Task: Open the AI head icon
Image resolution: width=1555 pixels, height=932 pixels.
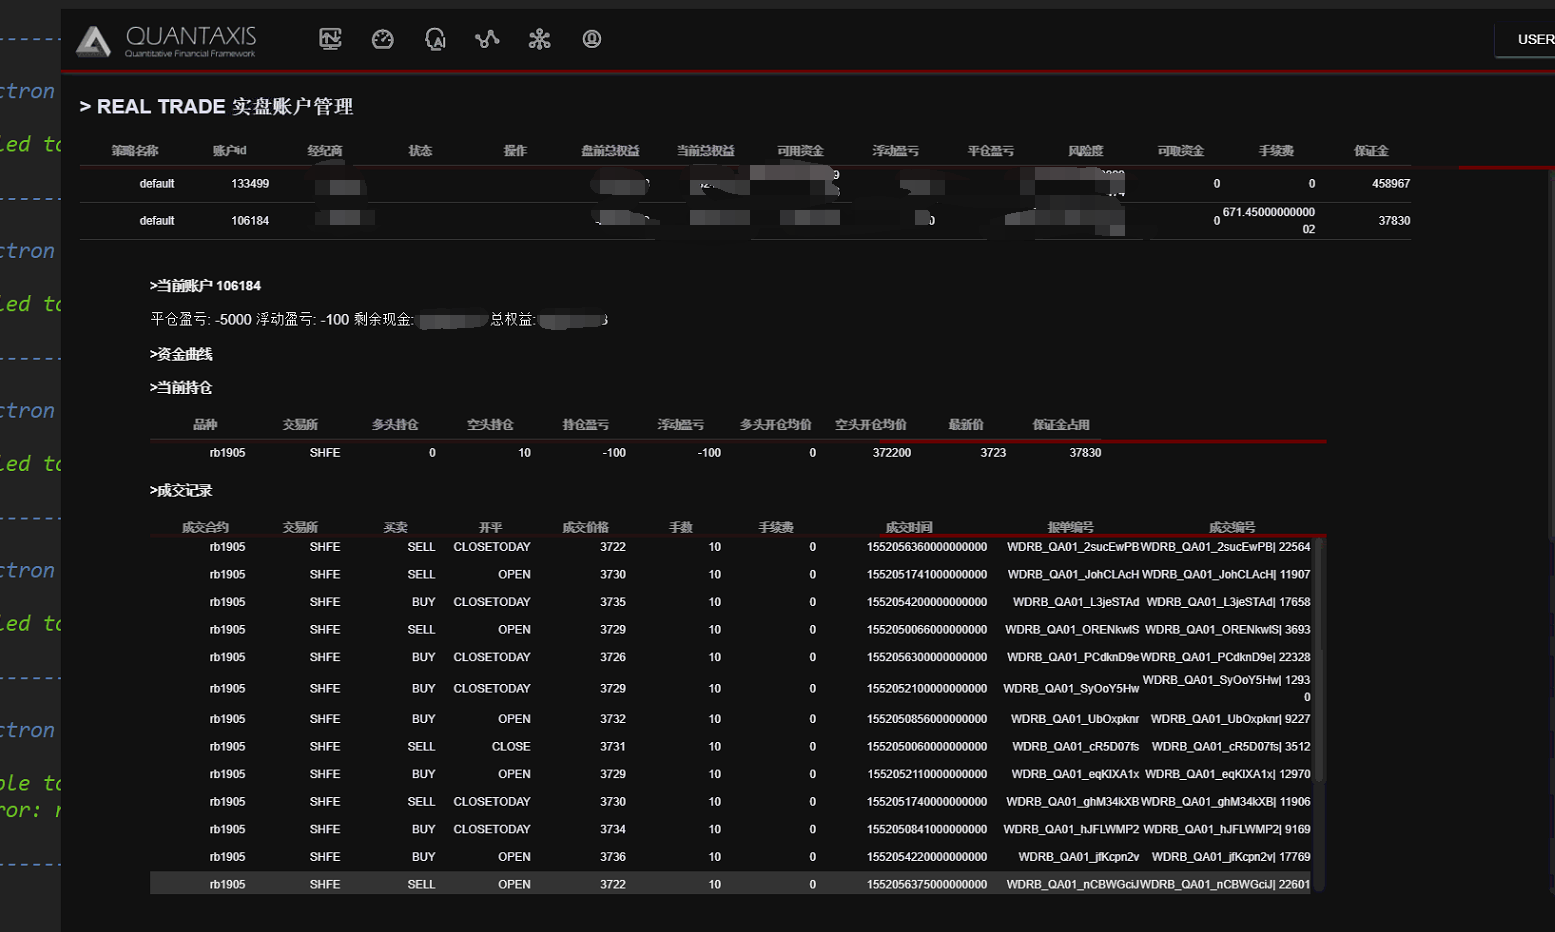Action: pos(435,39)
